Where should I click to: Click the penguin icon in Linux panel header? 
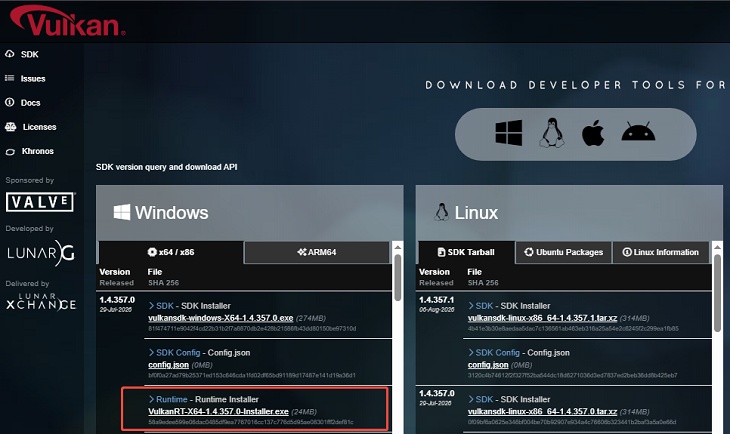click(x=441, y=212)
